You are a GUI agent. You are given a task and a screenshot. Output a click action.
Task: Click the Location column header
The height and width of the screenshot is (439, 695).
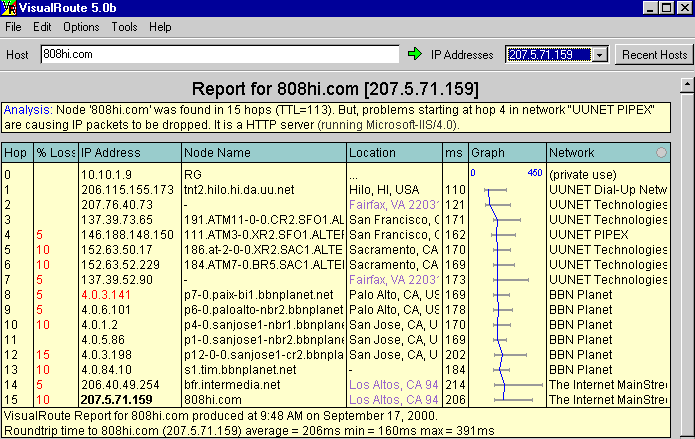click(x=394, y=153)
